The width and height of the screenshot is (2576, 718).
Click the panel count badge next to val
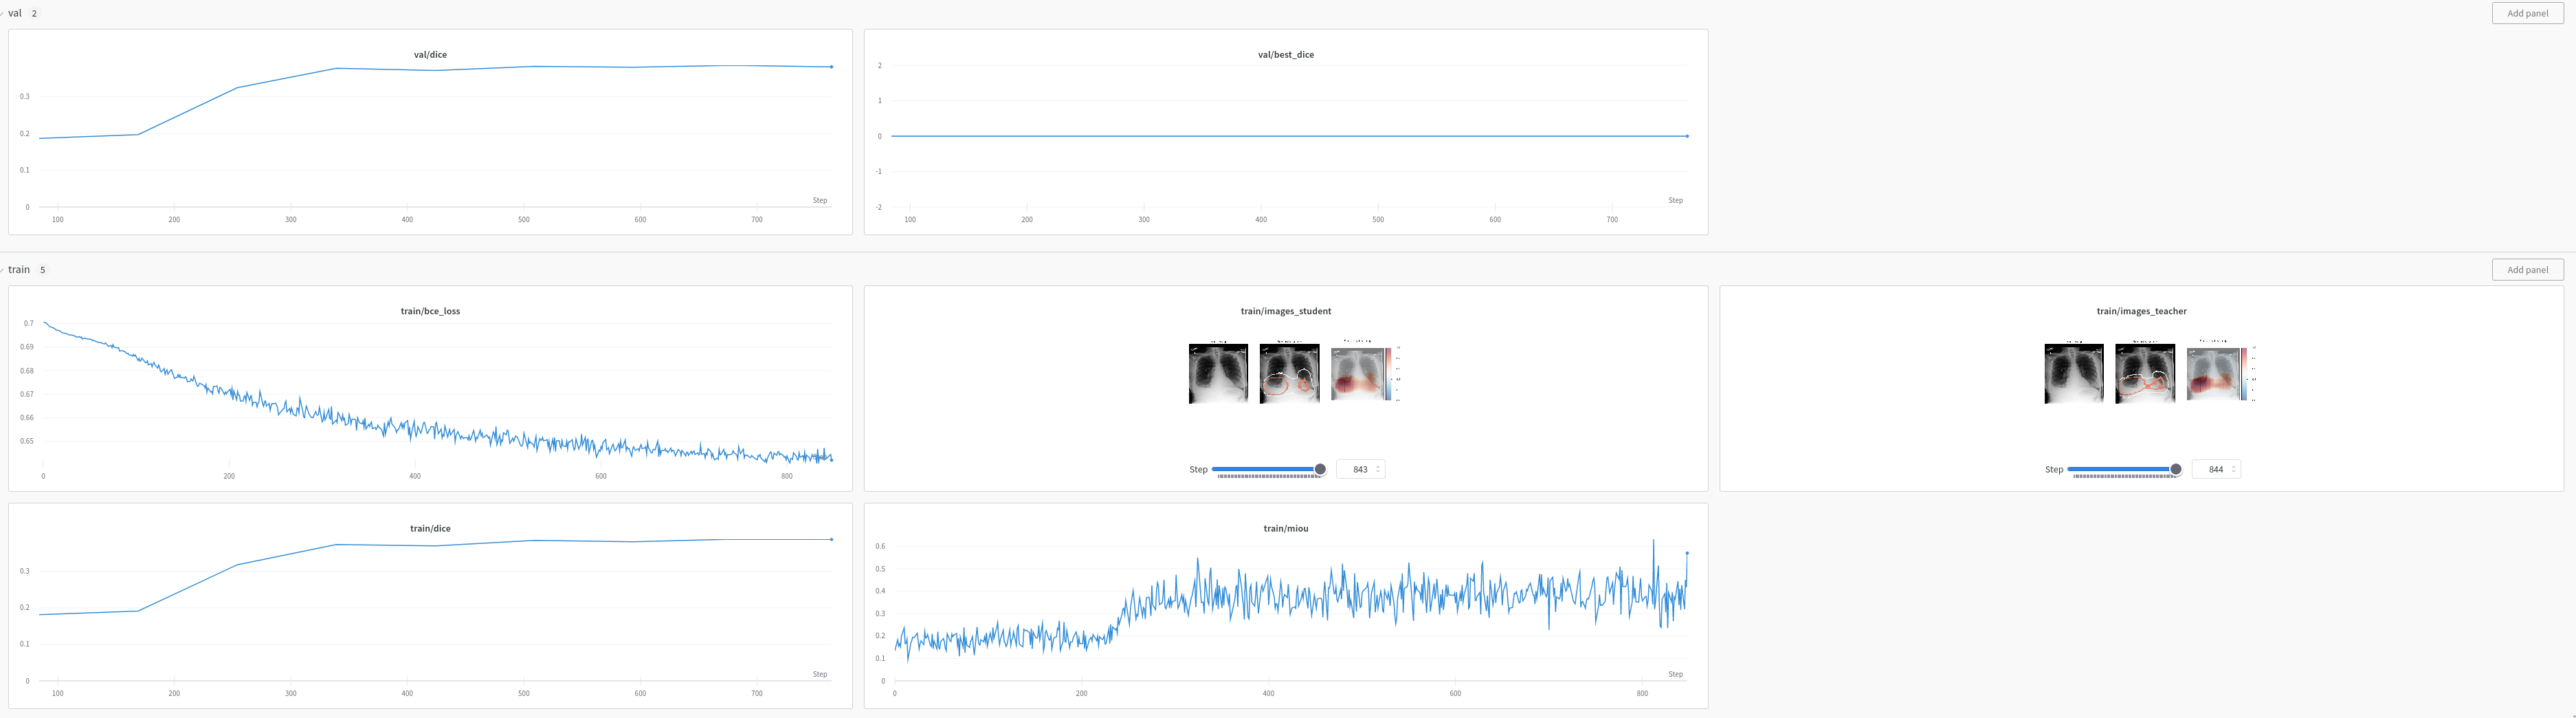click(34, 13)
